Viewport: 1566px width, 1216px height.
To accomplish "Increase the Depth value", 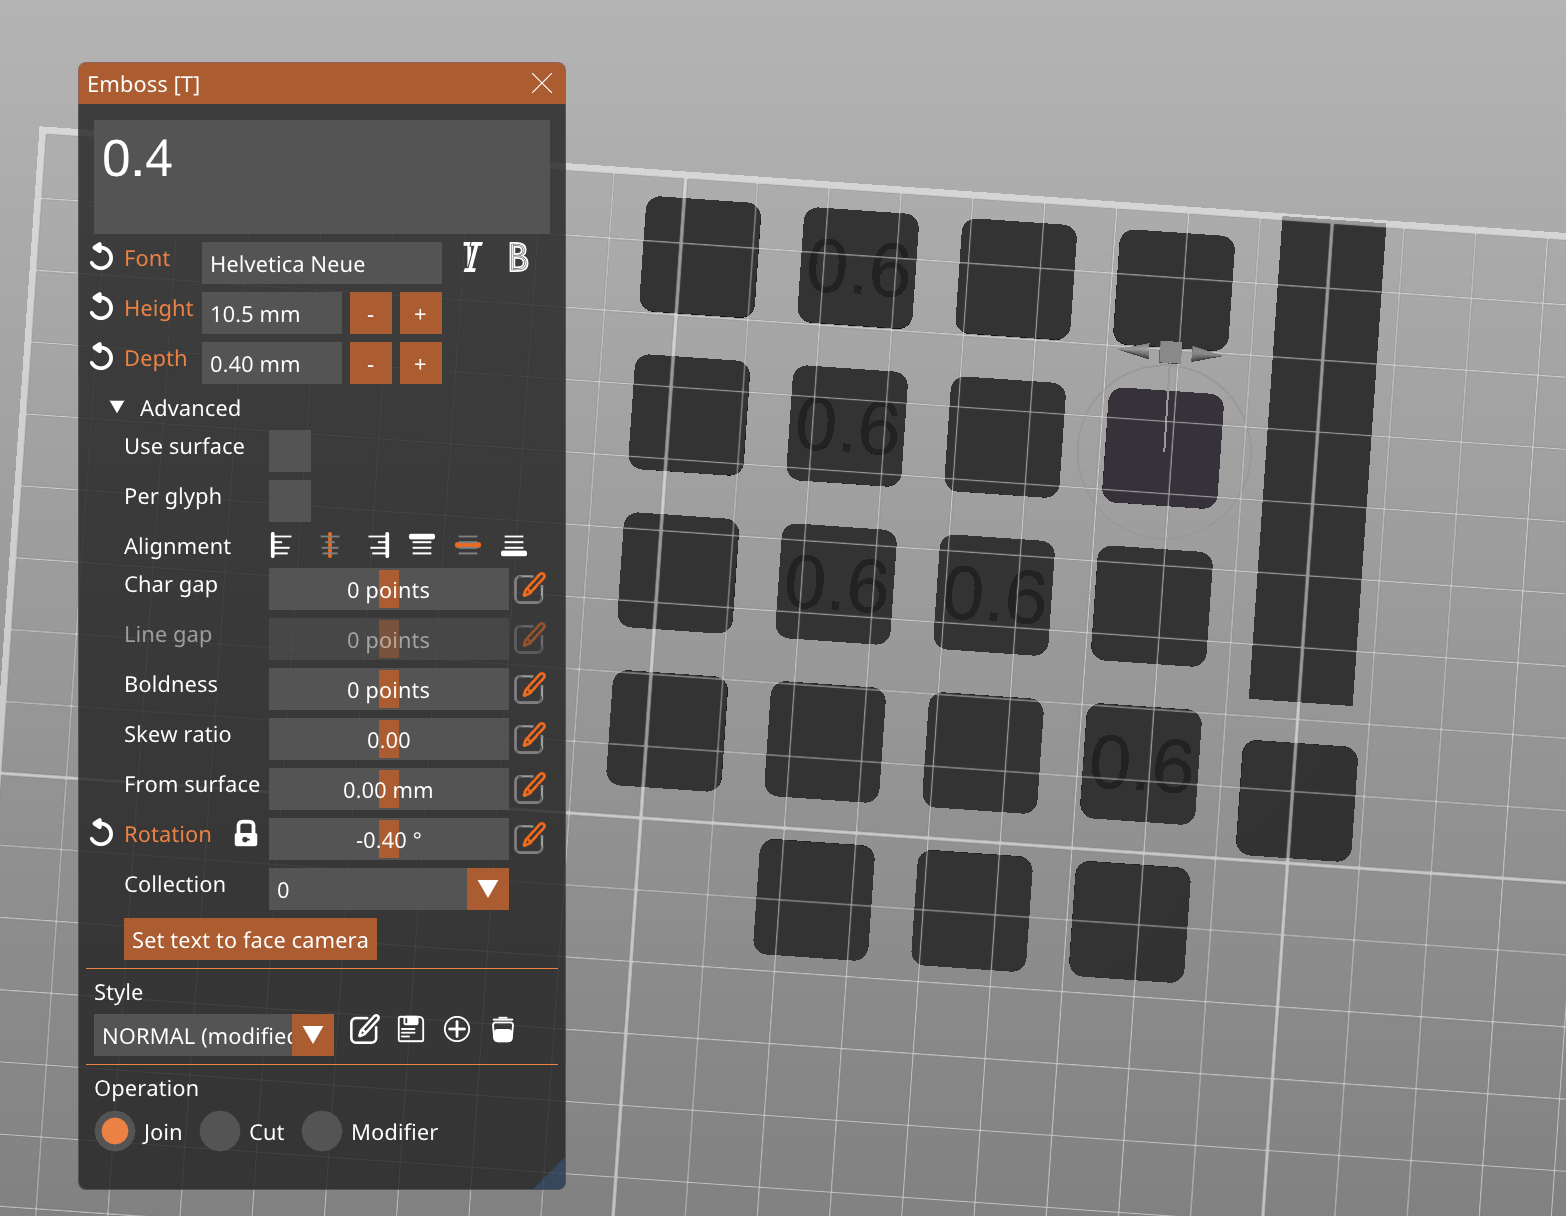I will tap(421, 363).
